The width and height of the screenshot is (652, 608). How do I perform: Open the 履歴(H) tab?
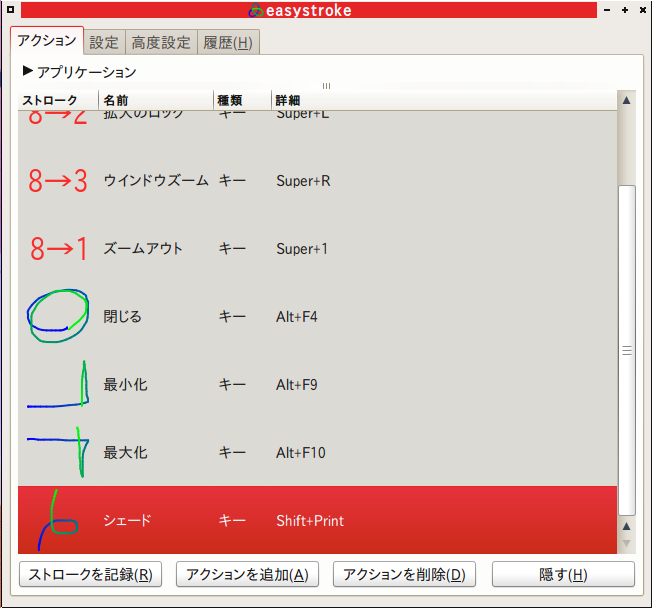[x=228, y=42]
